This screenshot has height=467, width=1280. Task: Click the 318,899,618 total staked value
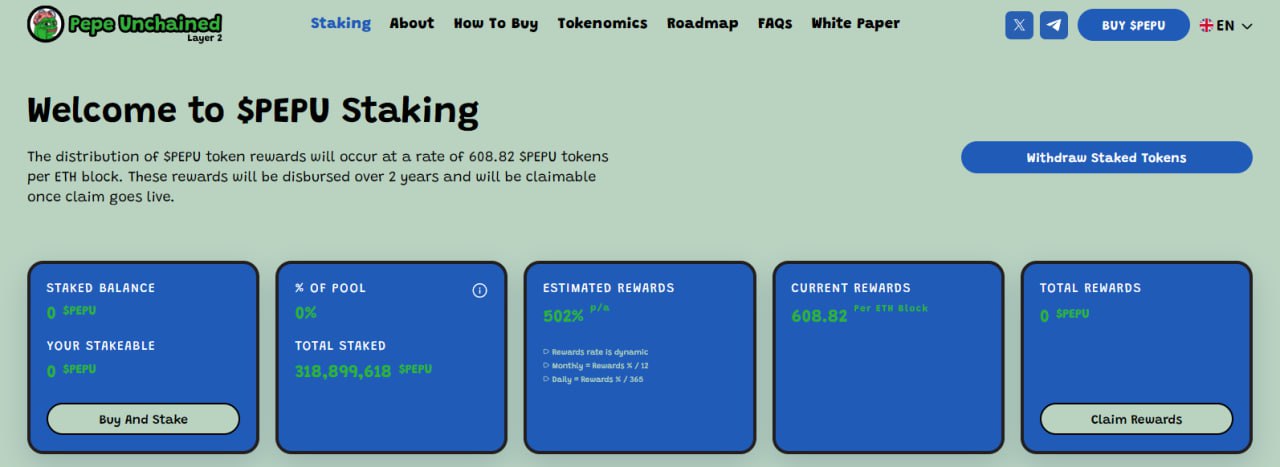(343, 371)
